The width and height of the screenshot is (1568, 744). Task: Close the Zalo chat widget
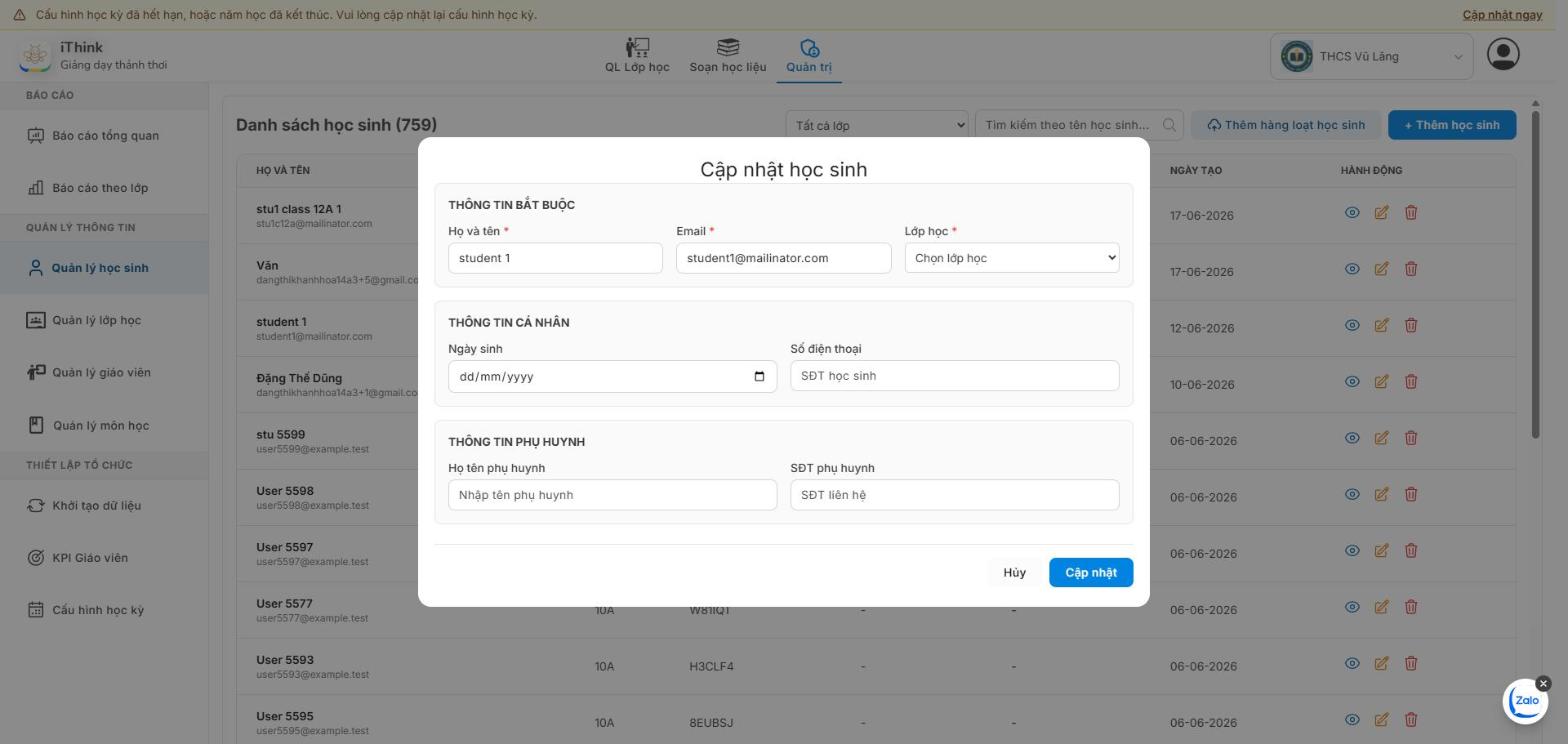1543,684
